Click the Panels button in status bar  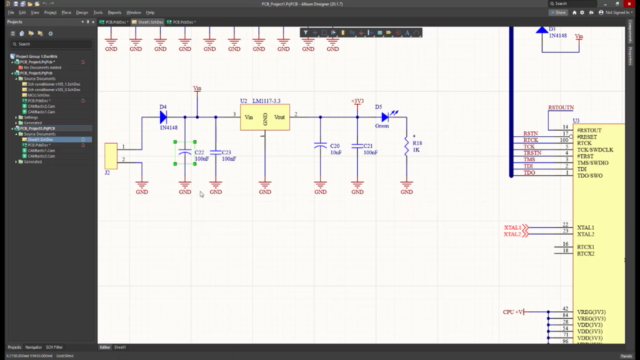[626, 356]
